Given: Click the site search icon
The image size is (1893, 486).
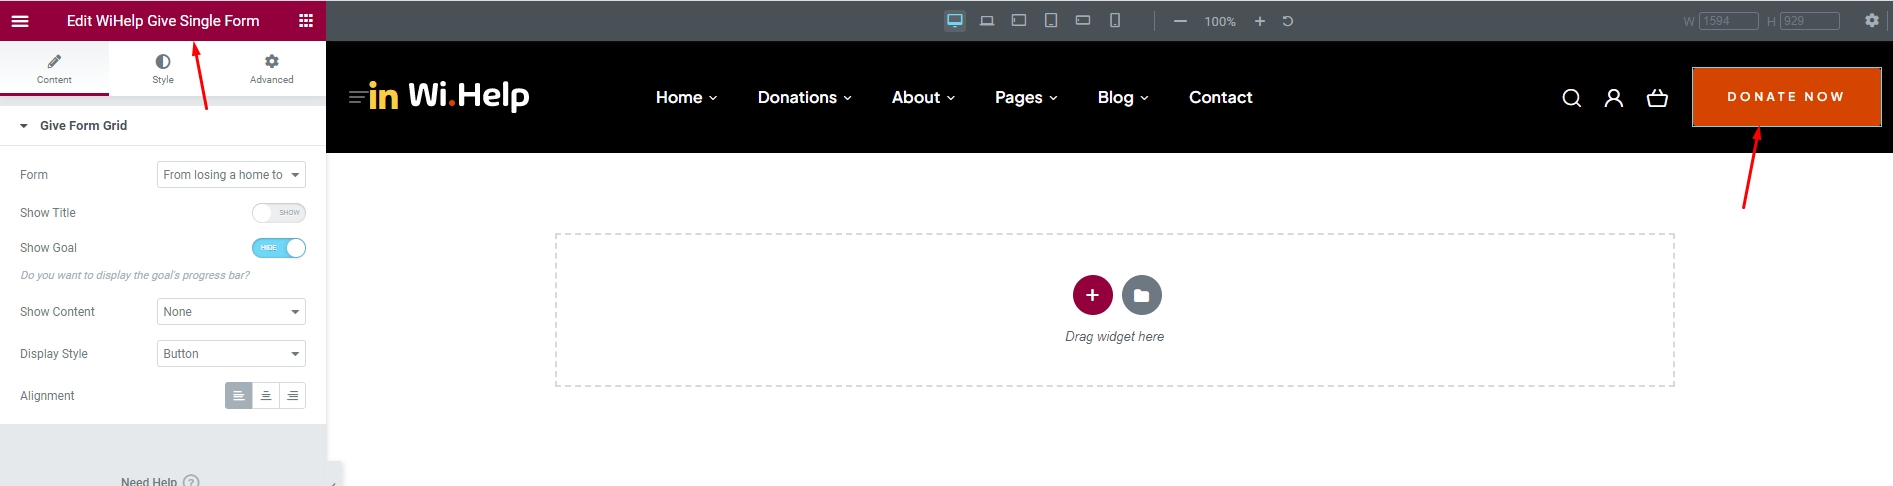Looking at the screenshot, I should coord(1572,98).
